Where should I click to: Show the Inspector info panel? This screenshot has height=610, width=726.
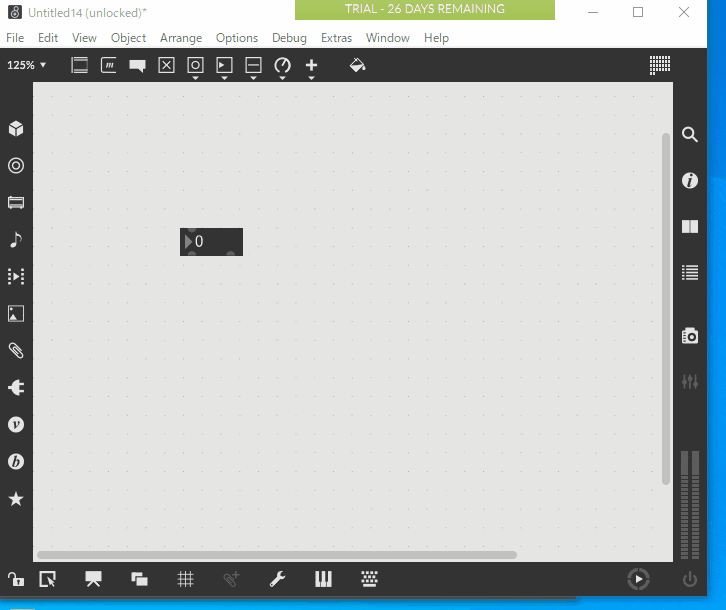690,180
